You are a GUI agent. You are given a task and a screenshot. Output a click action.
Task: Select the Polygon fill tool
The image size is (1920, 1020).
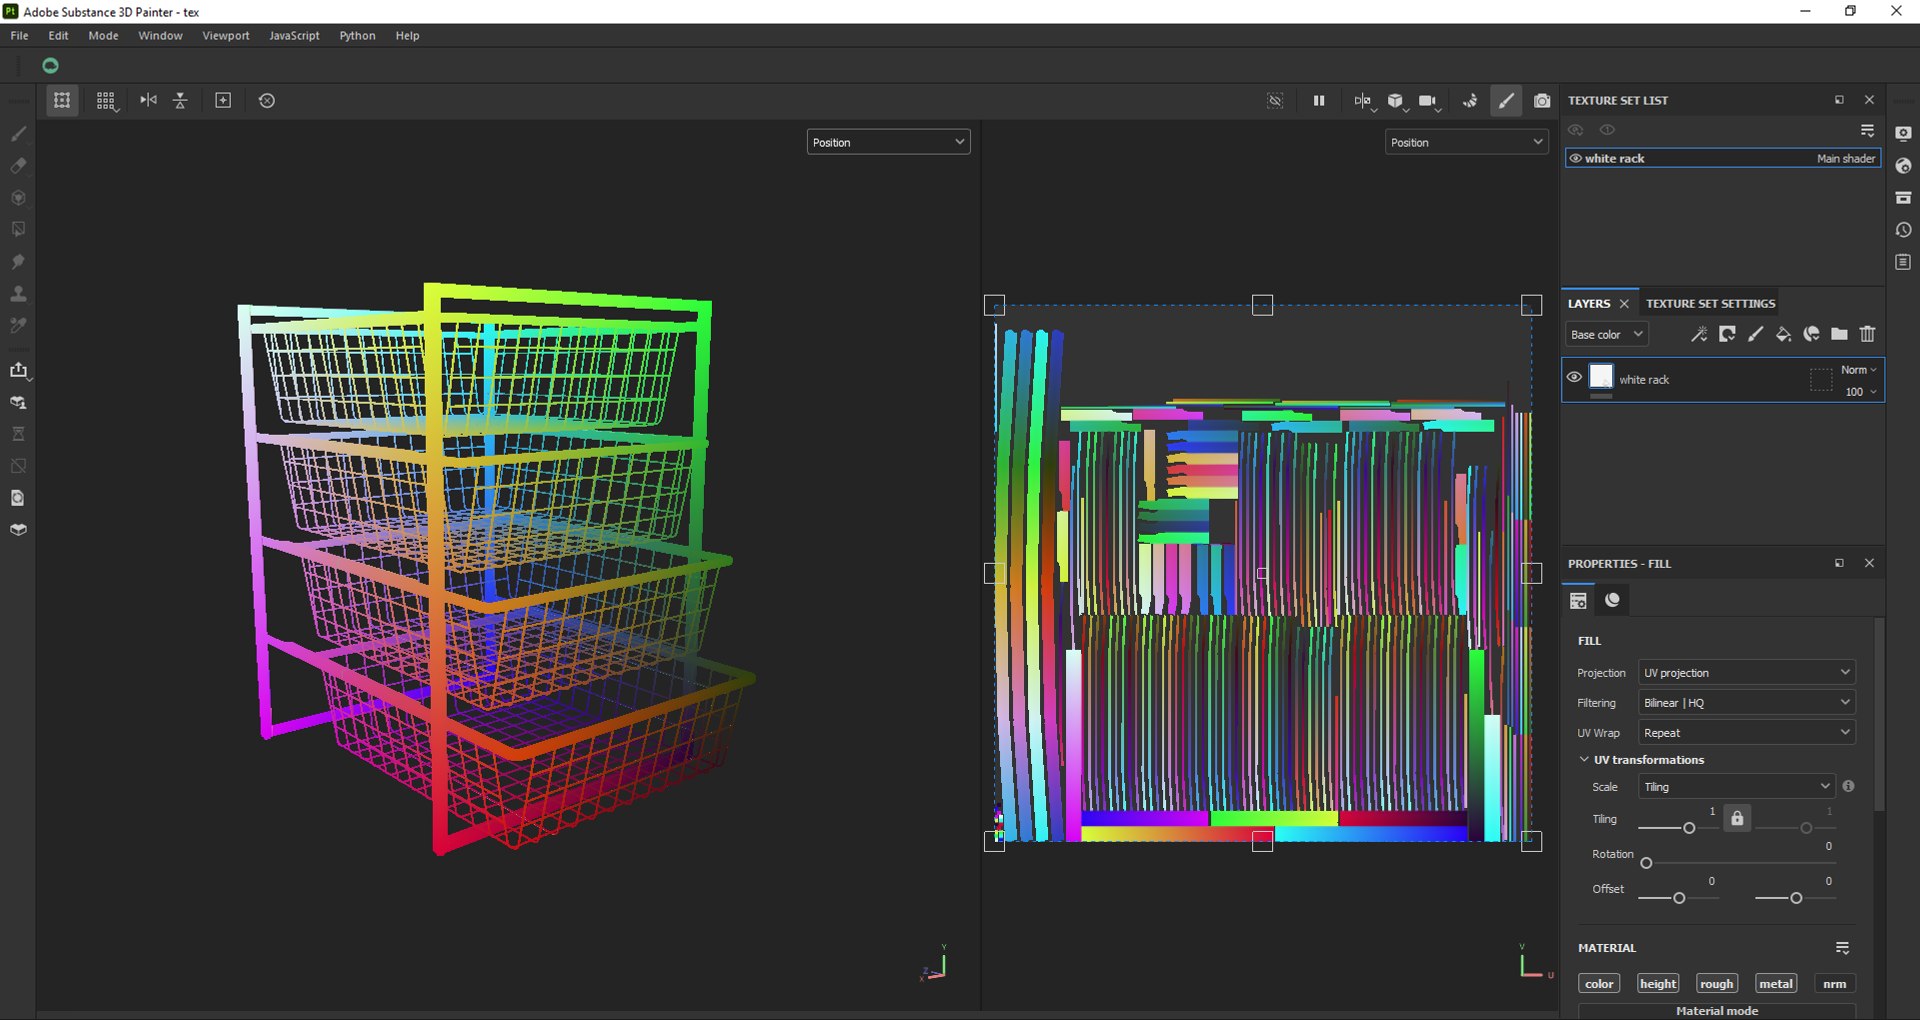pyautogui.click(x=18, y=229)
